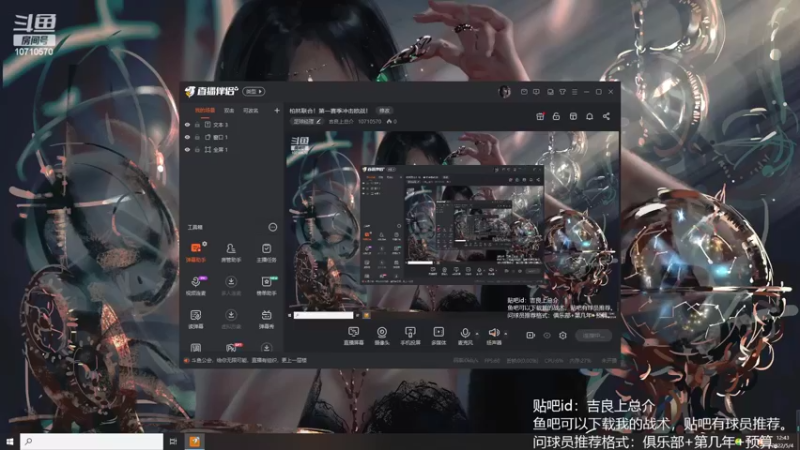
Task: Switch to the second scene tab
Action: tap(229, 110)
